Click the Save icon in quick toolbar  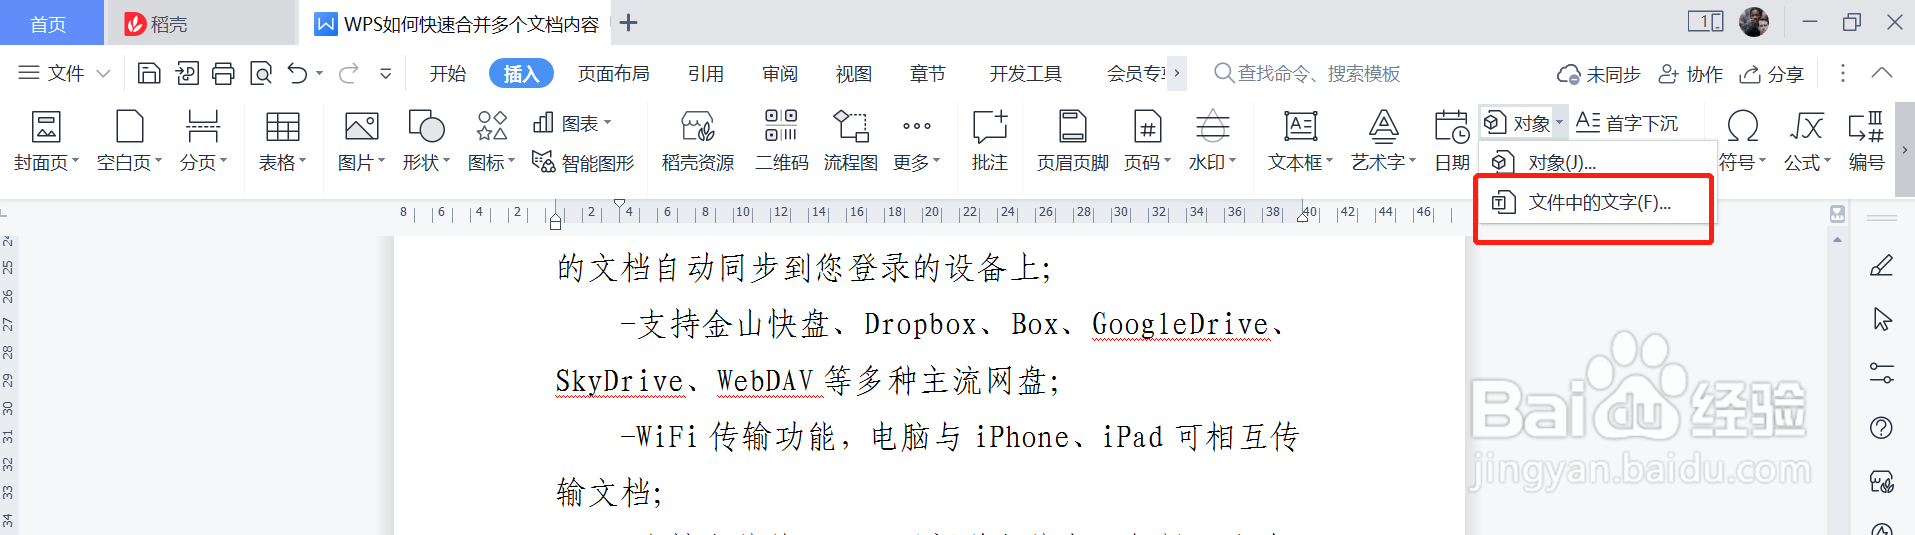(x=149, y=73)
